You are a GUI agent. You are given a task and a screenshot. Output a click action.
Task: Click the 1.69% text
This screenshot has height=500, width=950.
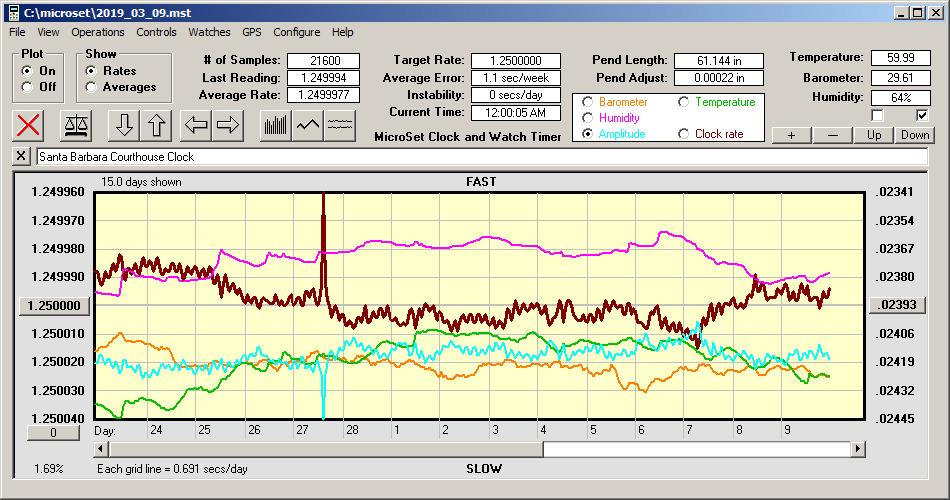pyautogui.click(x=48, y=468)
